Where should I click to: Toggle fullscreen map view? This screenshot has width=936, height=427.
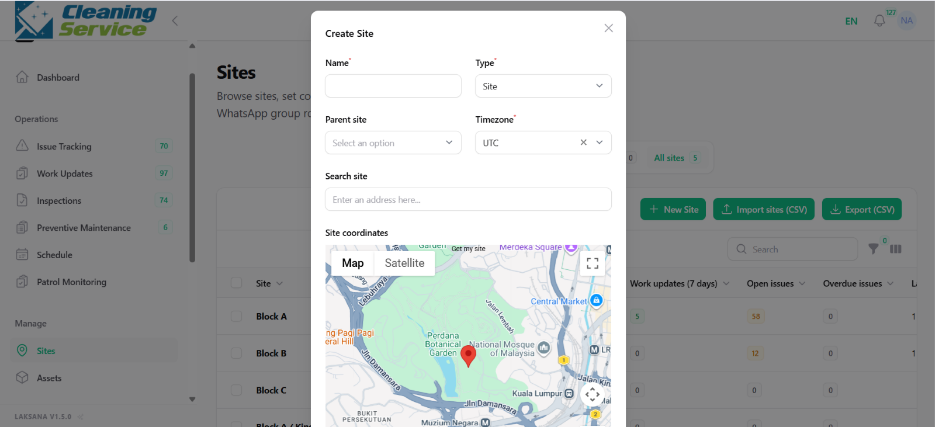[x=592, y=263]
